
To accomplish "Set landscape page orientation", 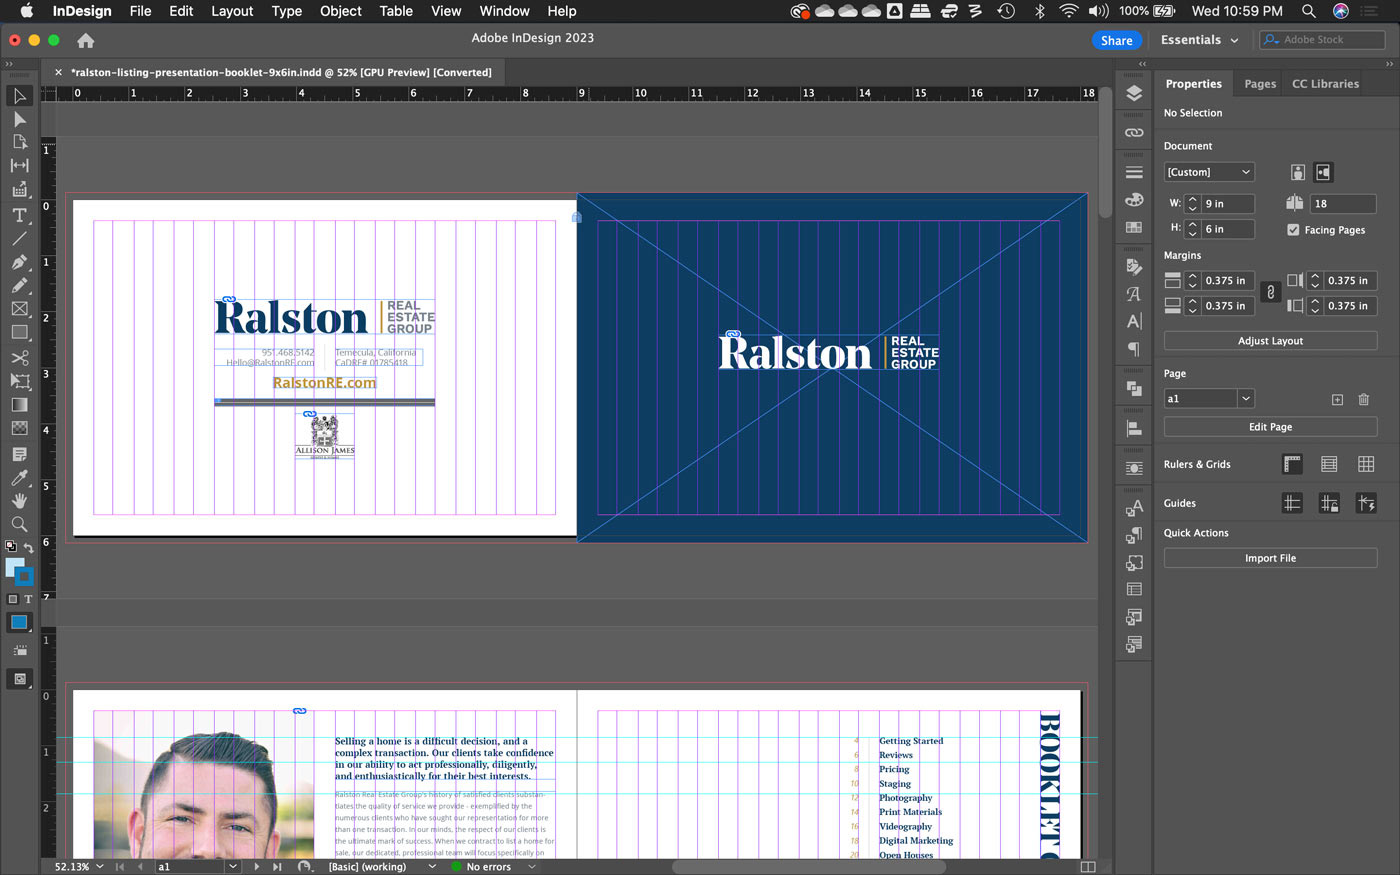I will [1323, 172].
